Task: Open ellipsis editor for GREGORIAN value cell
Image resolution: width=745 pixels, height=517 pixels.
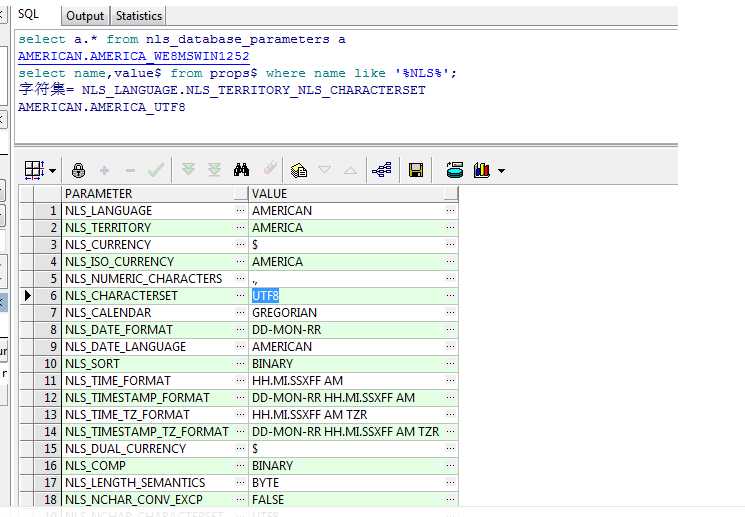Action: point(450,312)
